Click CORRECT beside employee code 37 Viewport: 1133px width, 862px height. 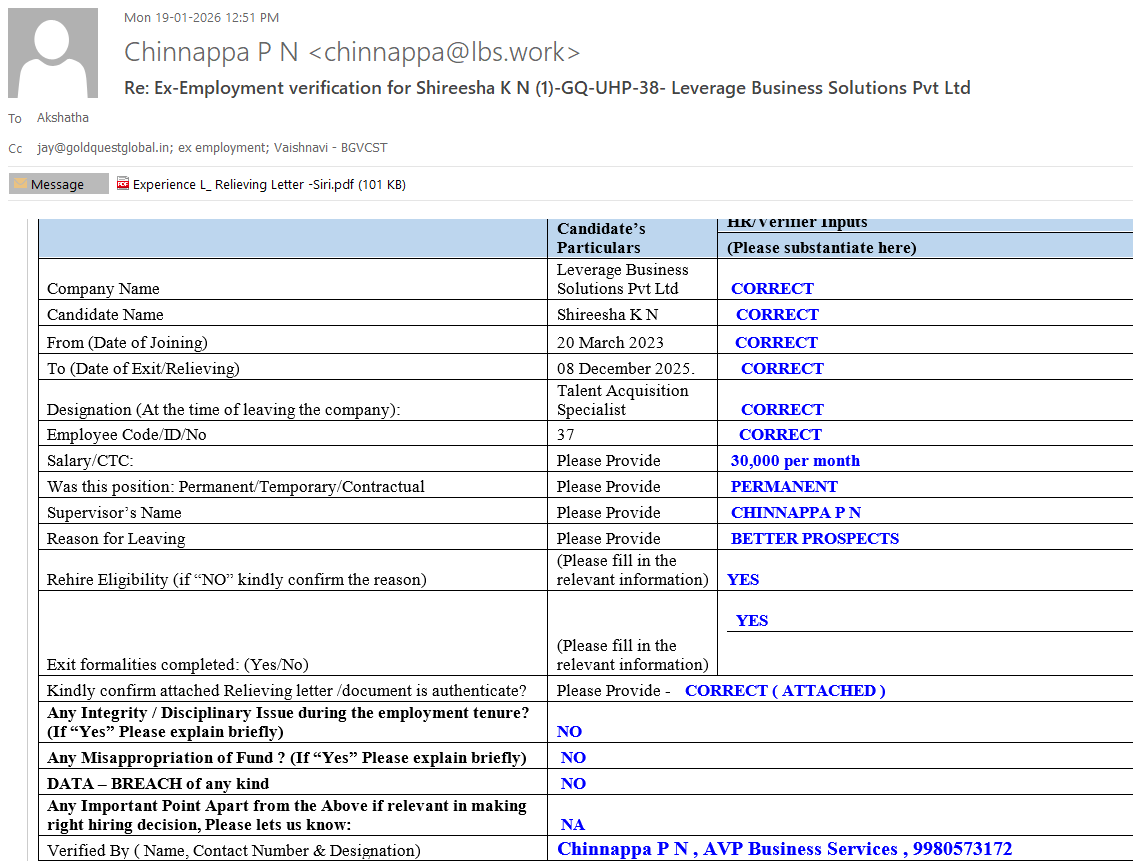780,434
